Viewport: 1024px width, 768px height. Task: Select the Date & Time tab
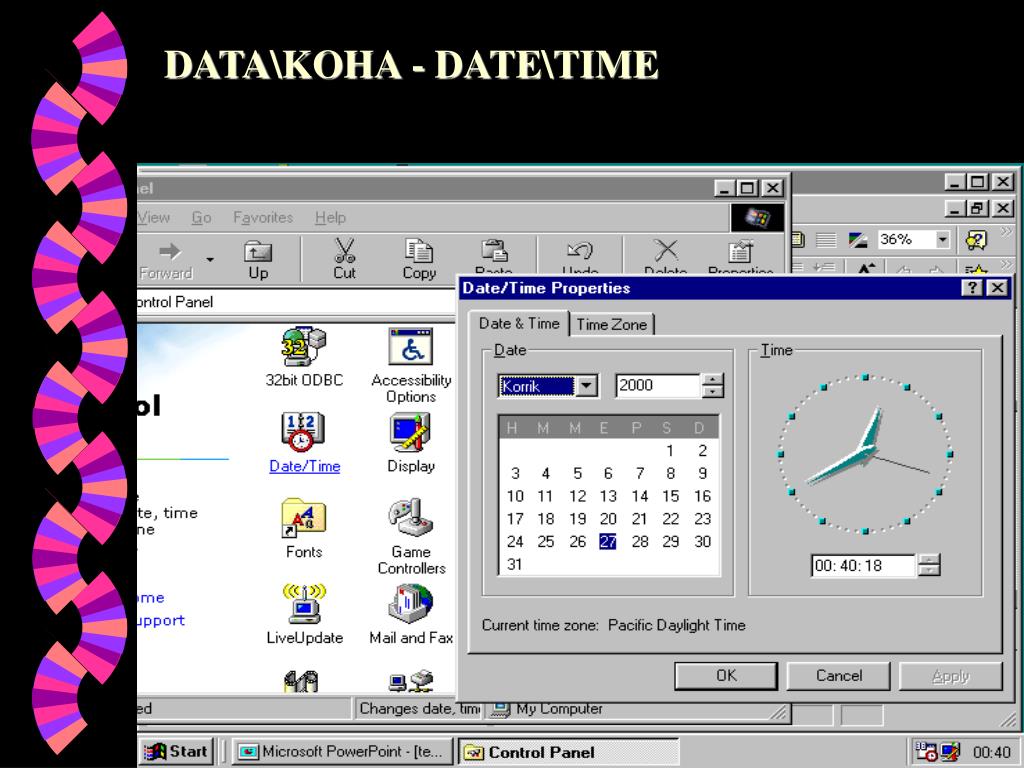[519, 323]
